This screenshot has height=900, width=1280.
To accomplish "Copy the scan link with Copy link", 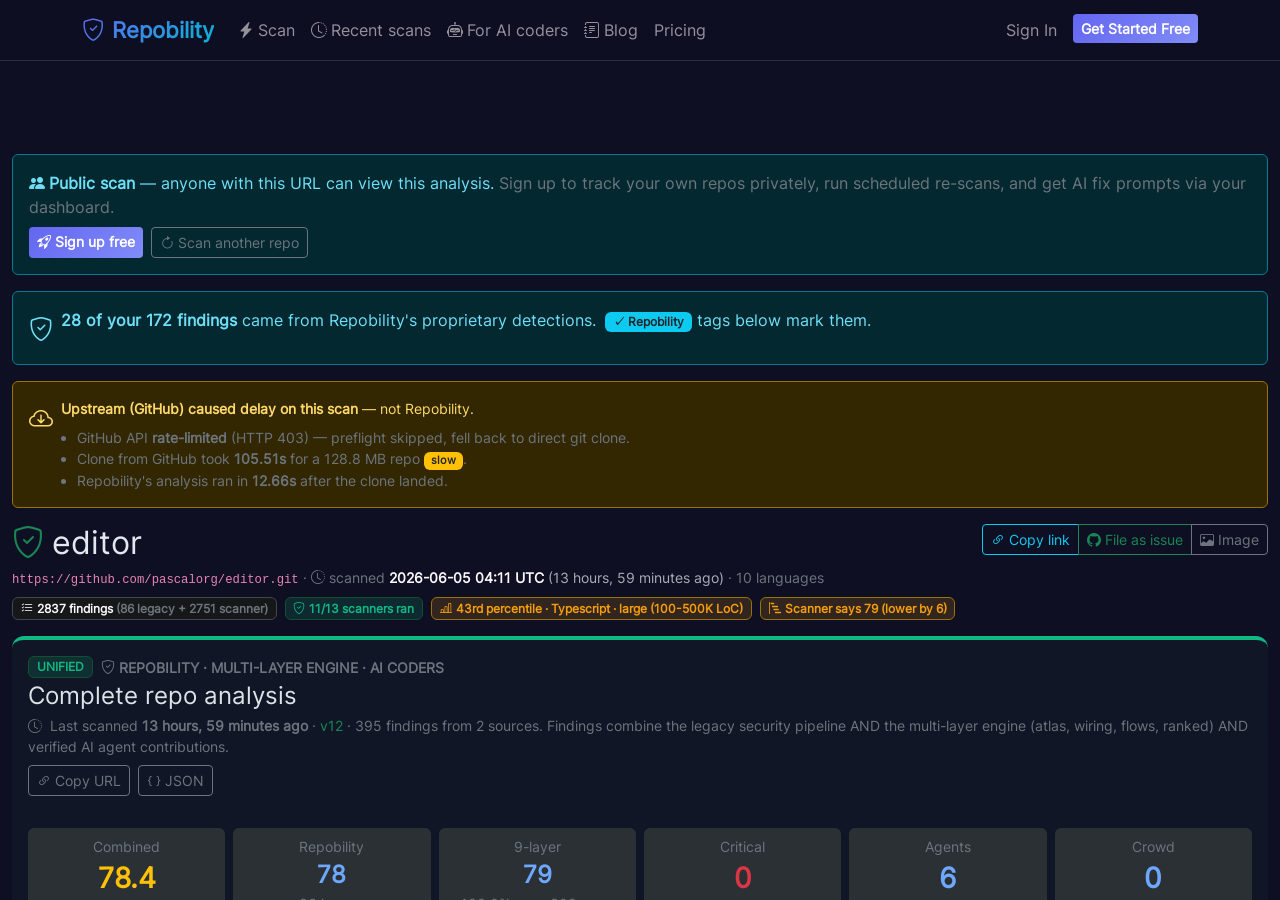I will 1030,540.
